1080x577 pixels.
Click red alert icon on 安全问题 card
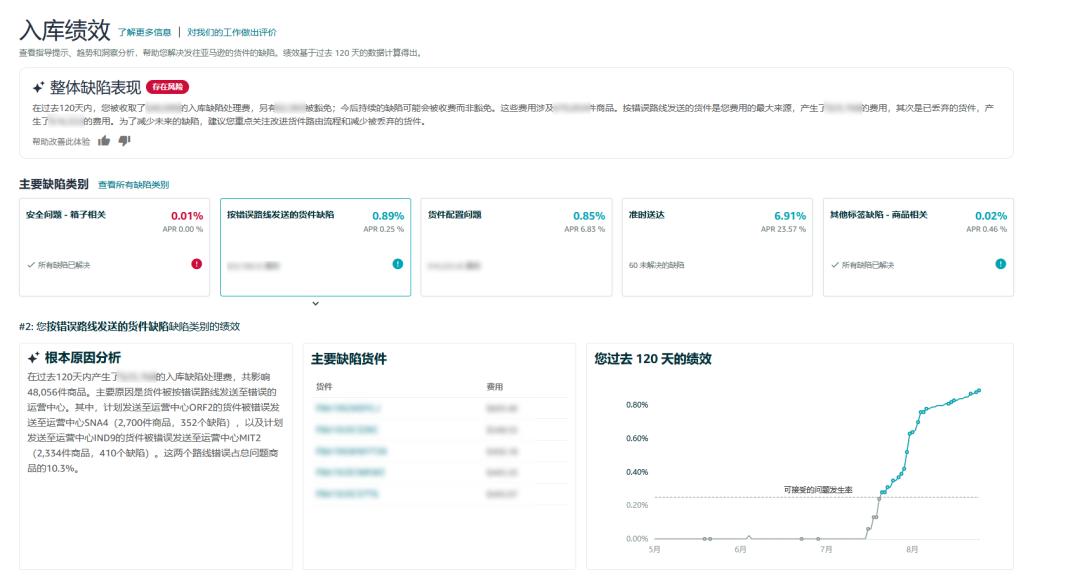pyautogui.click(x=196, y=264)
